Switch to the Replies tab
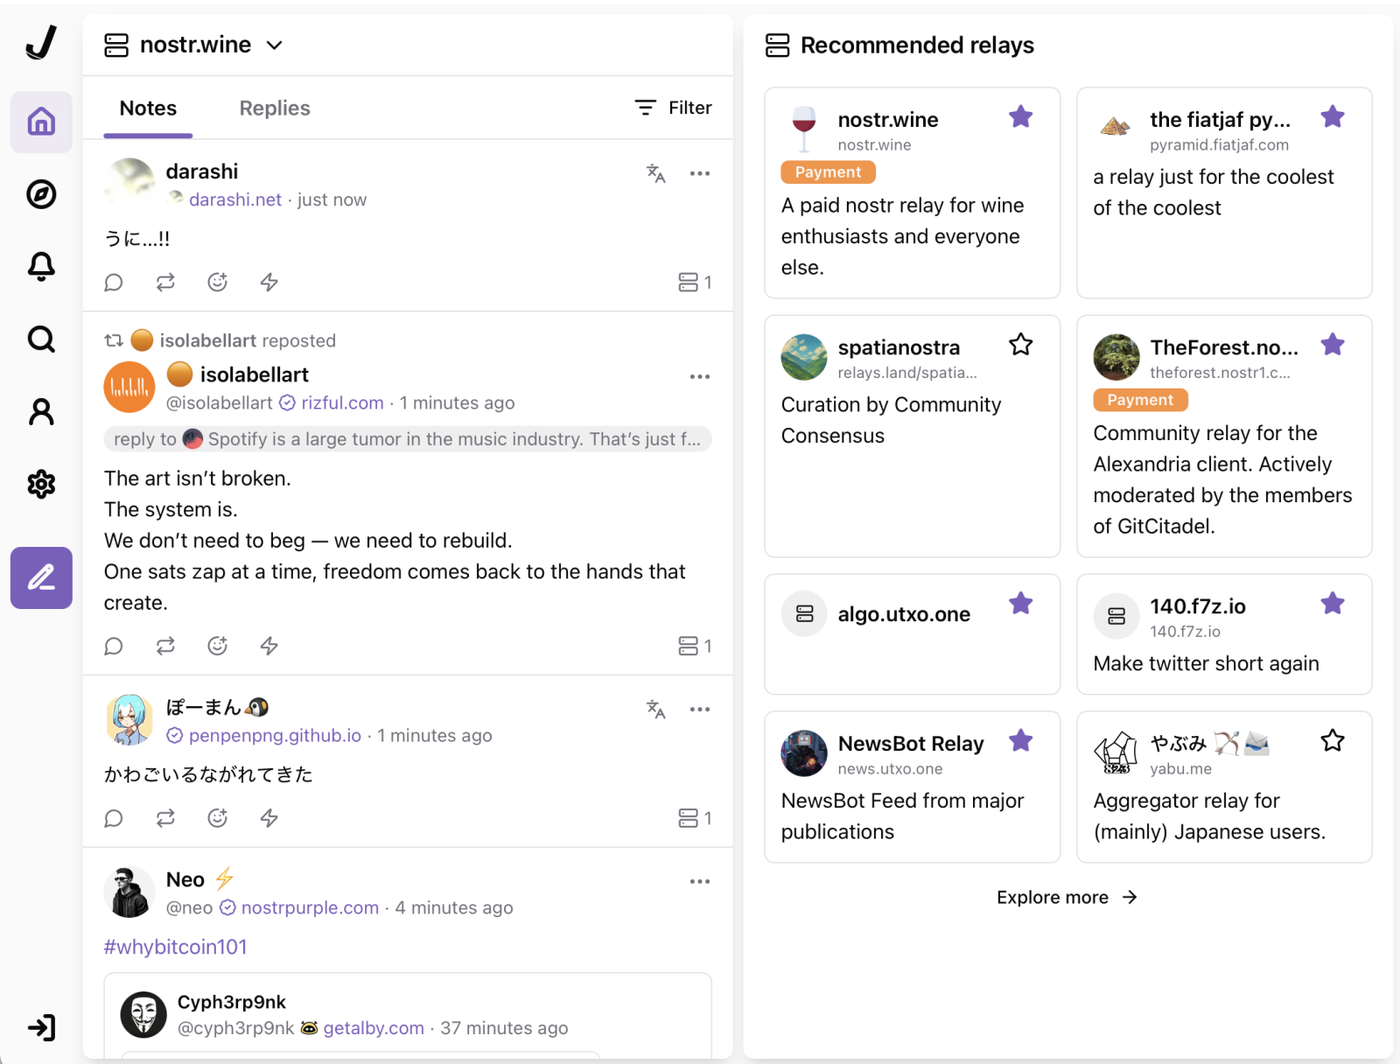This screenshot has width=1400, height=1064. pos(274,108)
